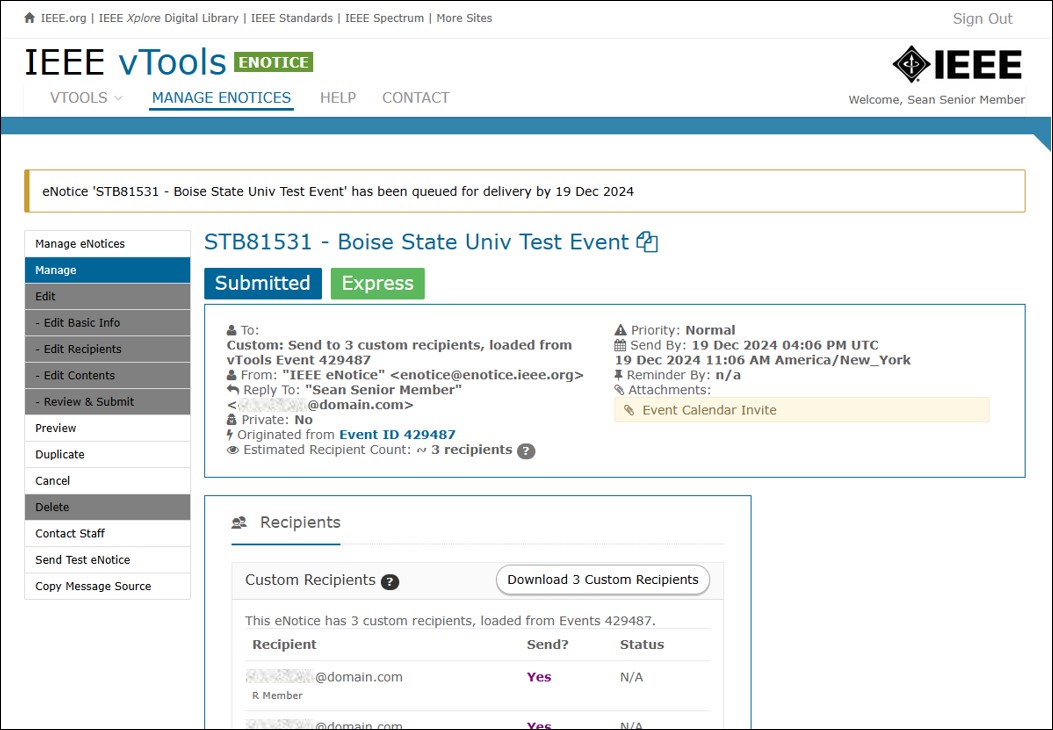Select the Manage sidebar item

coord(107,270)
